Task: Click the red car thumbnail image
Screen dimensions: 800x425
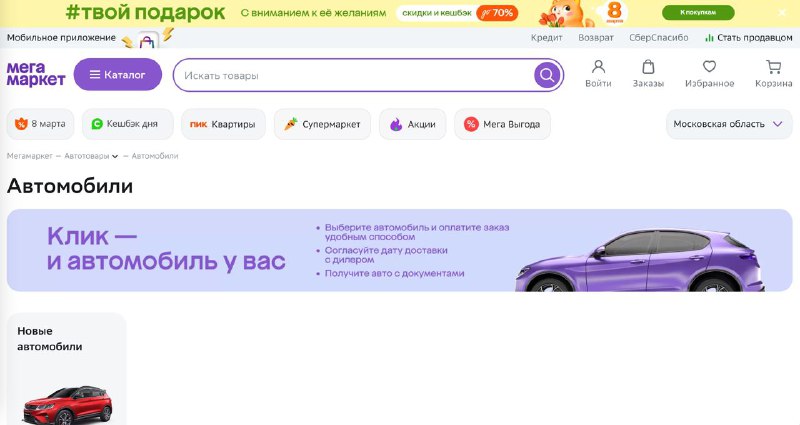Action: (67, 406)
